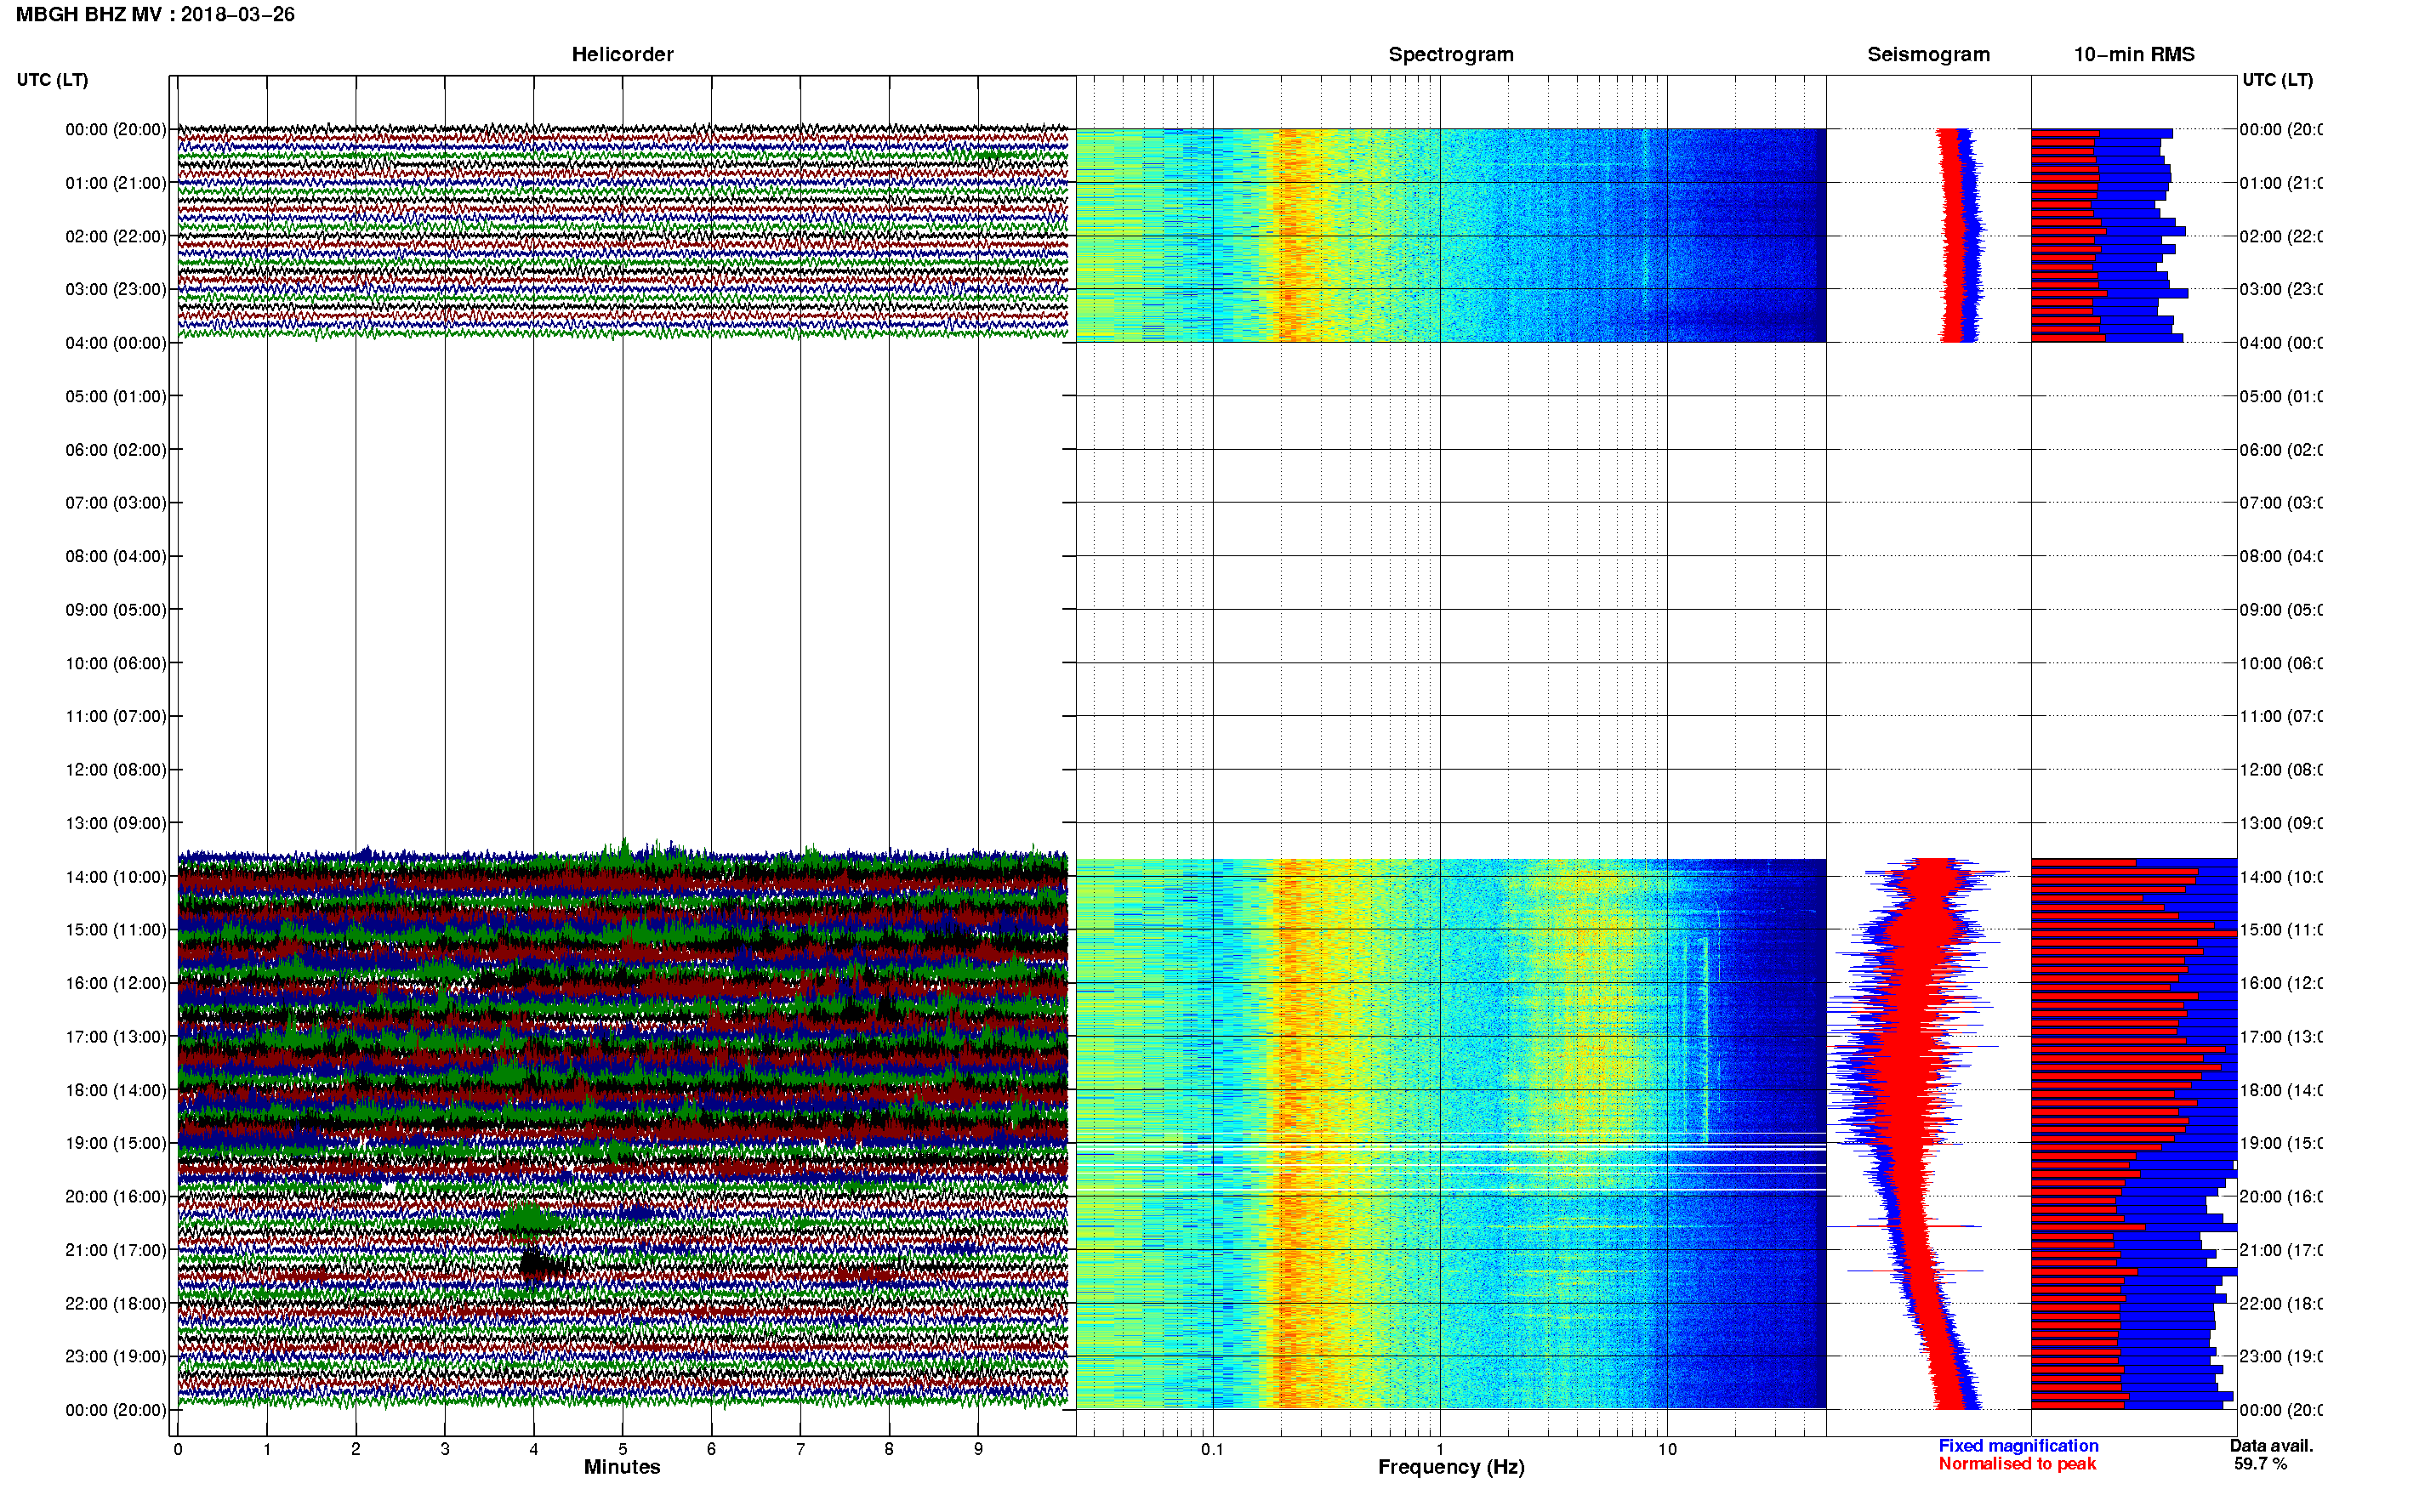Click minute tick '5' on the helicorder axis

click(x=622, y=1449)
